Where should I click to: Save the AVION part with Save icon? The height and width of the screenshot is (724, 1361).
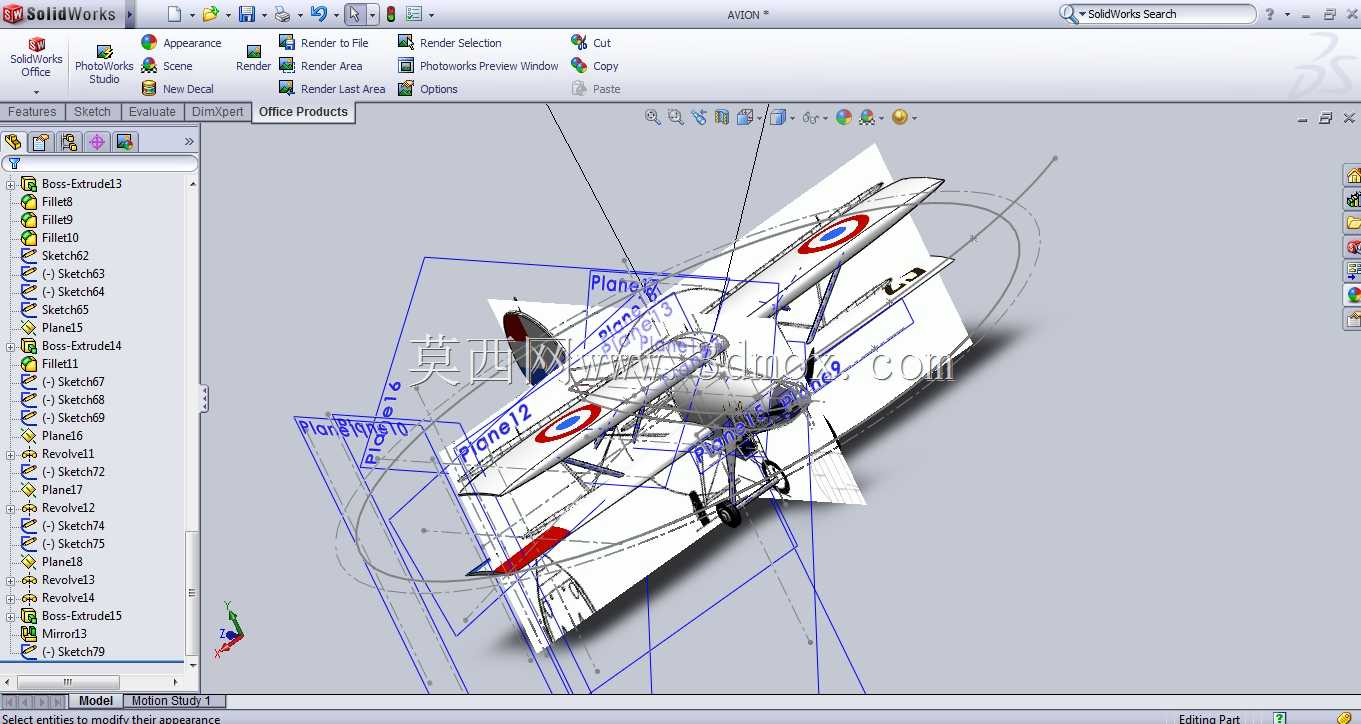[246, 14]
